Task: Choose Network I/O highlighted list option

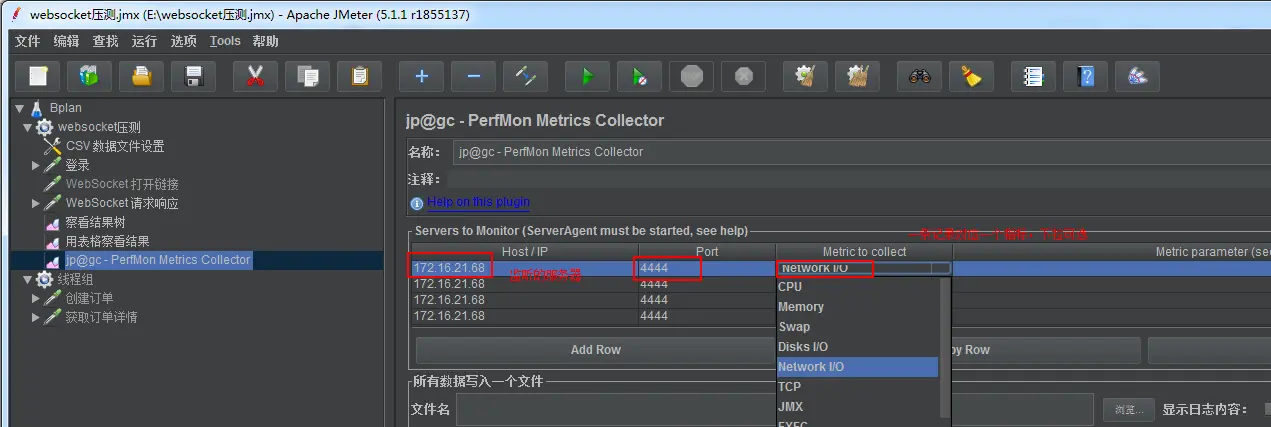Action: point(857,367)
